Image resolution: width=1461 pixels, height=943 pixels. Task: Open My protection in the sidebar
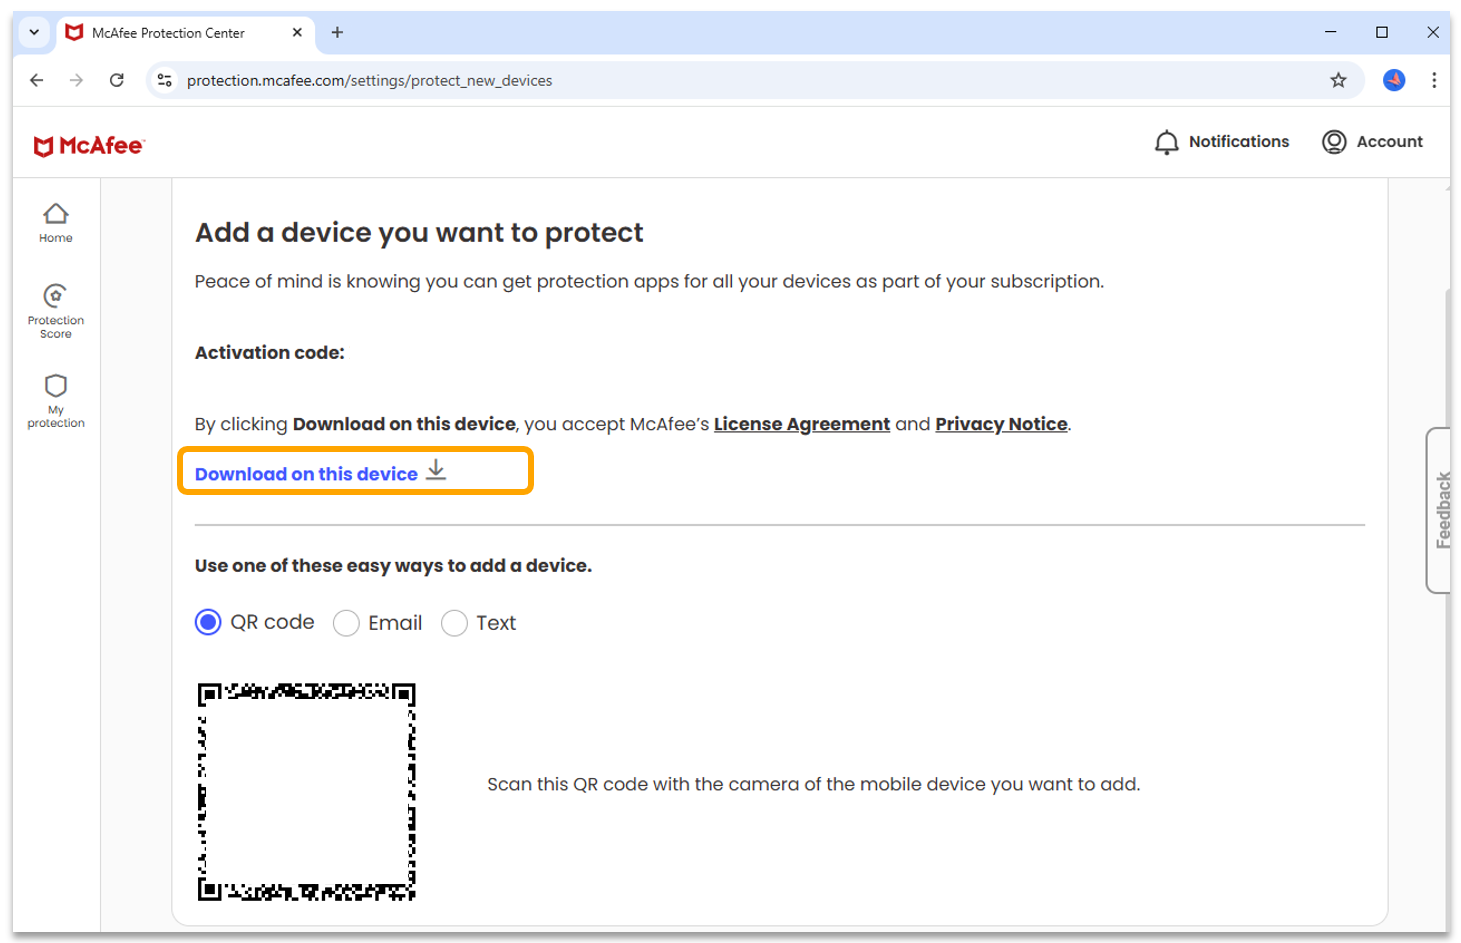[55, 399]
